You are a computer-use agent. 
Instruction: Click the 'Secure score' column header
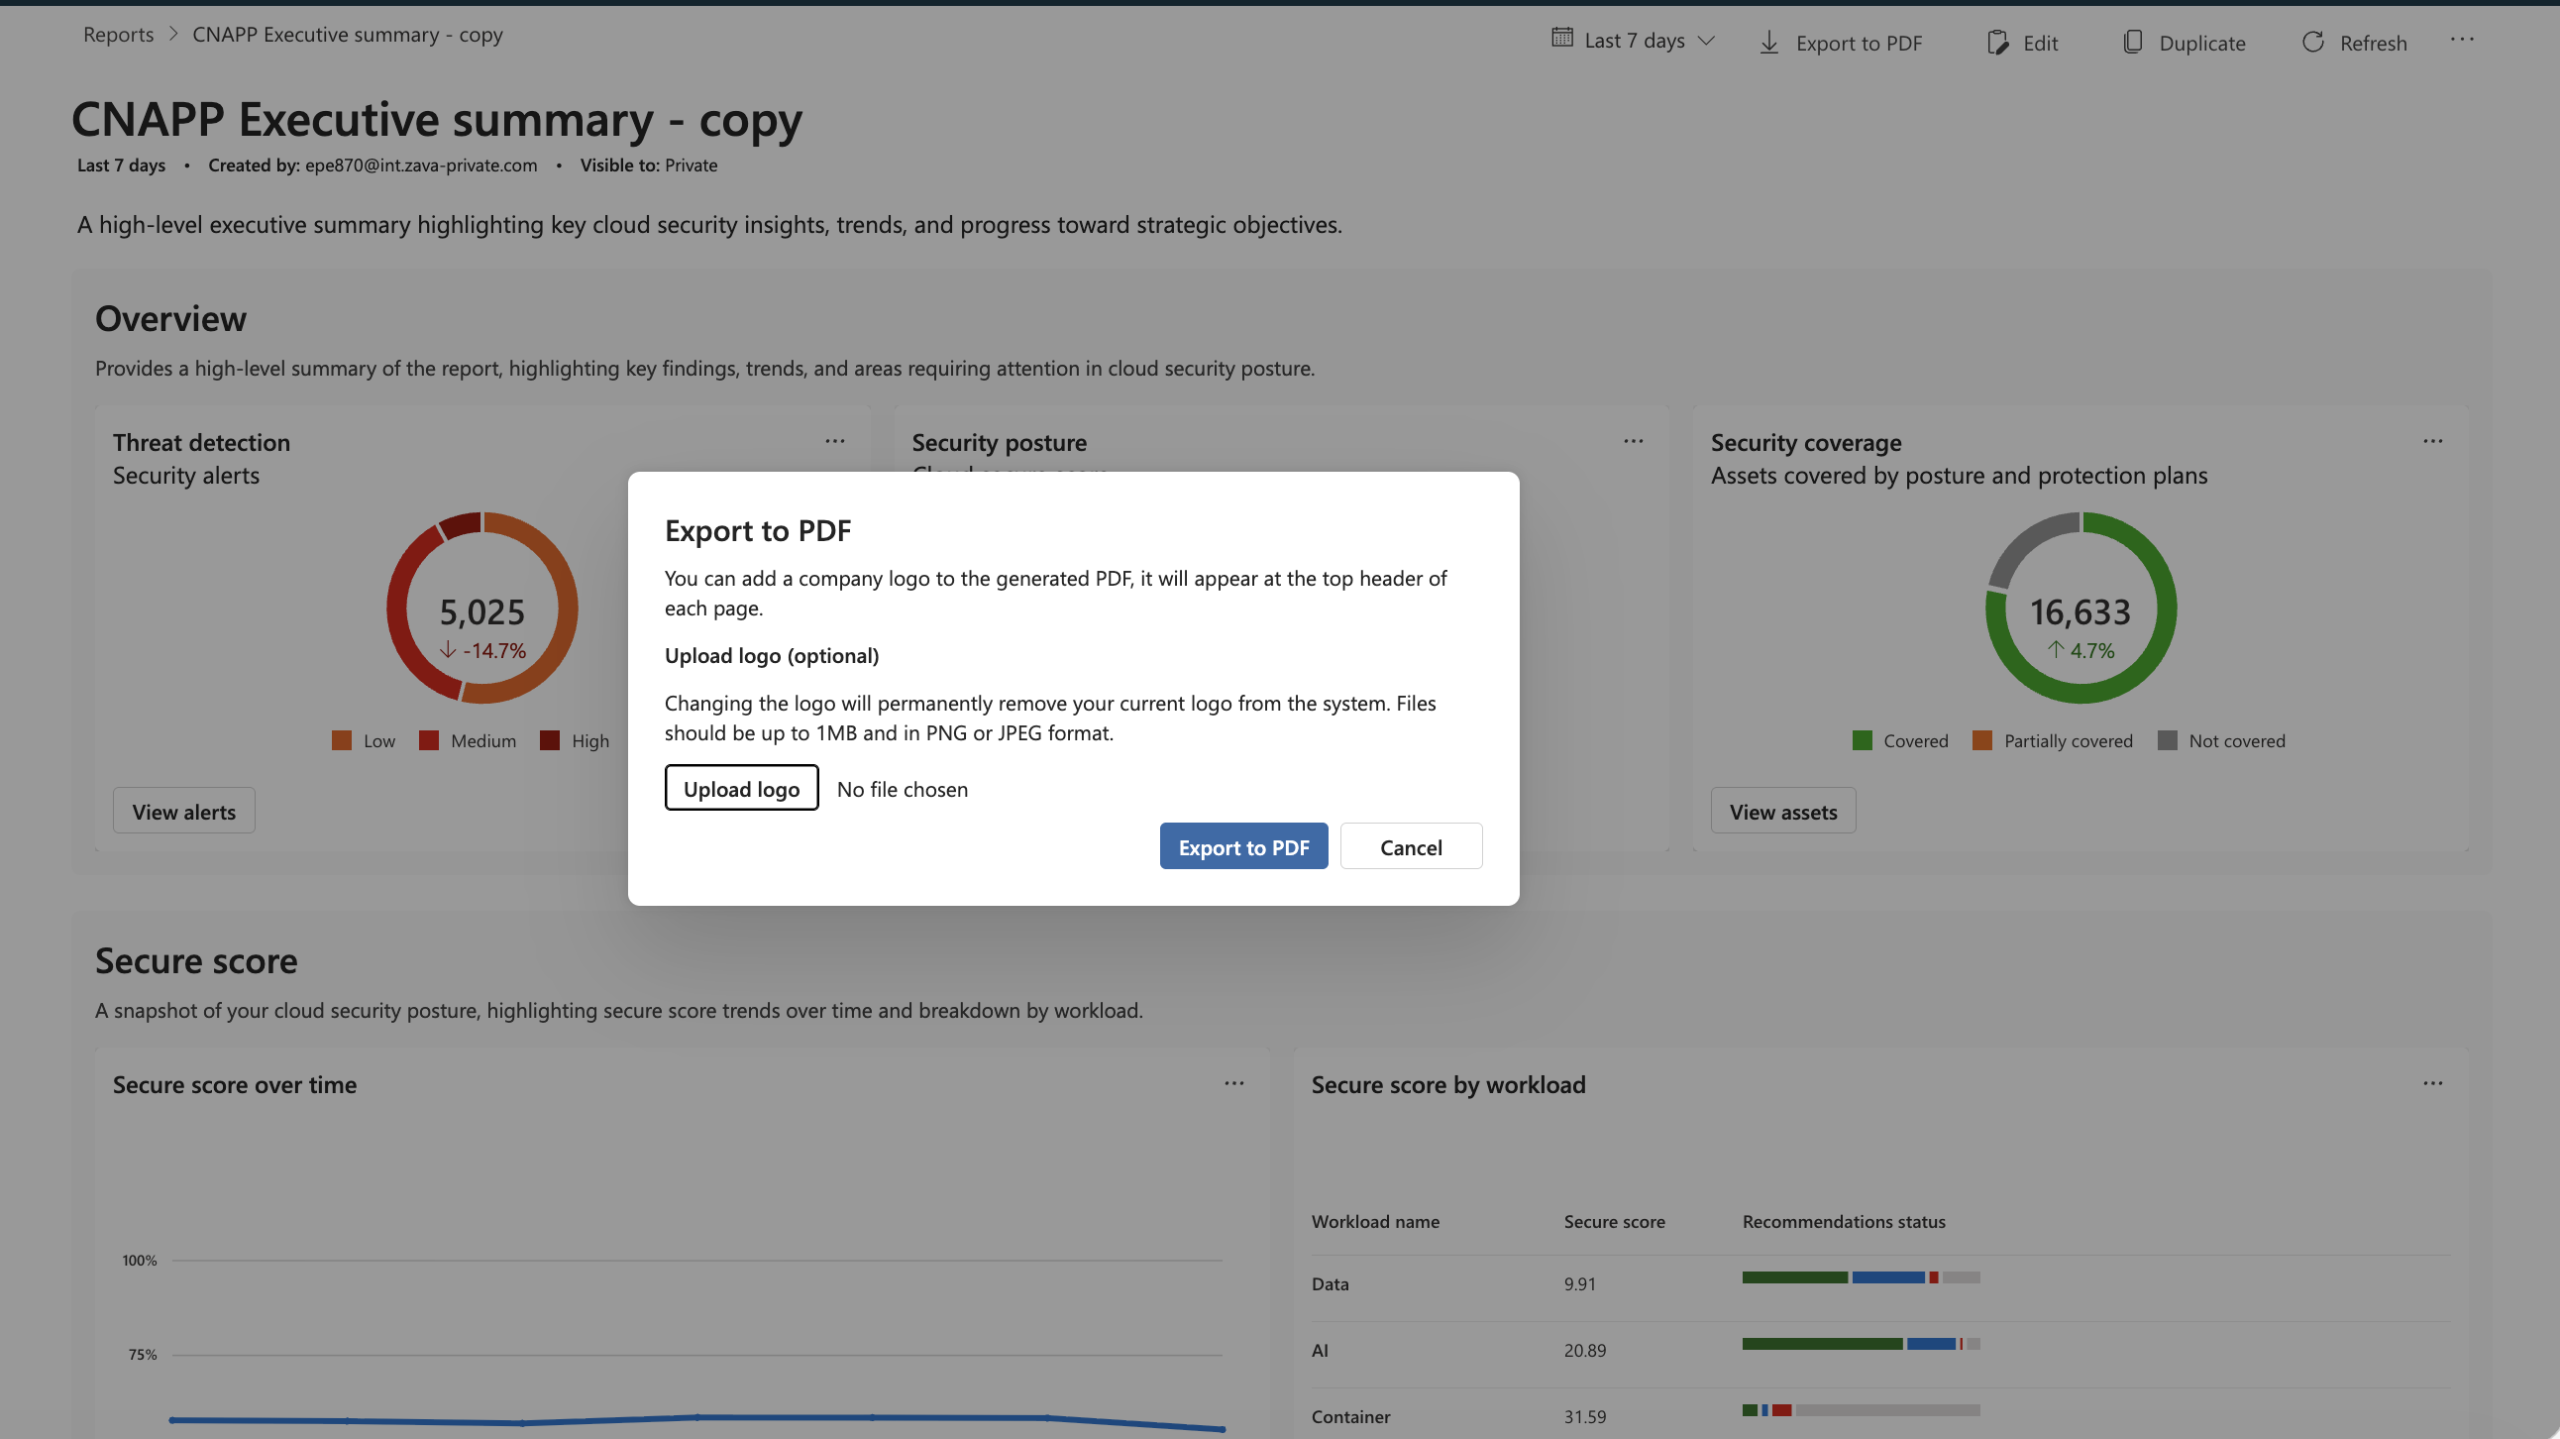pos(1614,1221)
